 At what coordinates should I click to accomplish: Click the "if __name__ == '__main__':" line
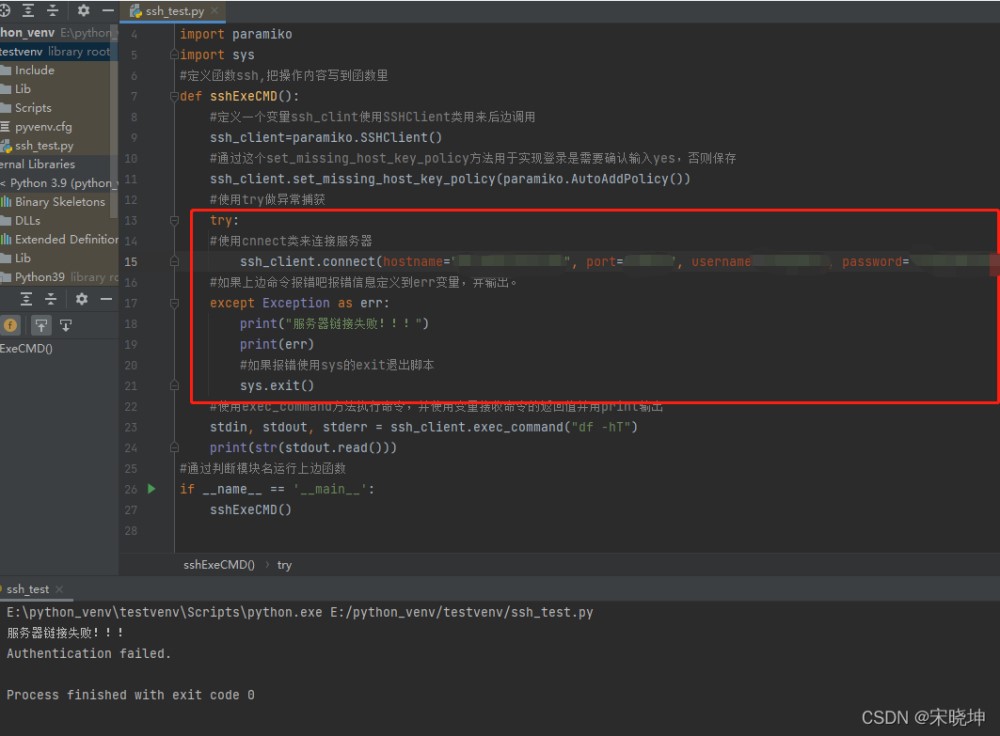(x=277, y=489)
